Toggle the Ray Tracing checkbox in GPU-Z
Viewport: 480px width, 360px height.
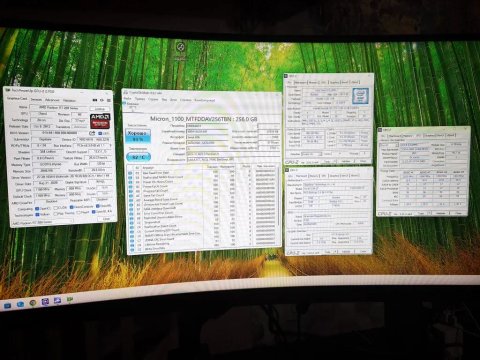pos(56,214)
